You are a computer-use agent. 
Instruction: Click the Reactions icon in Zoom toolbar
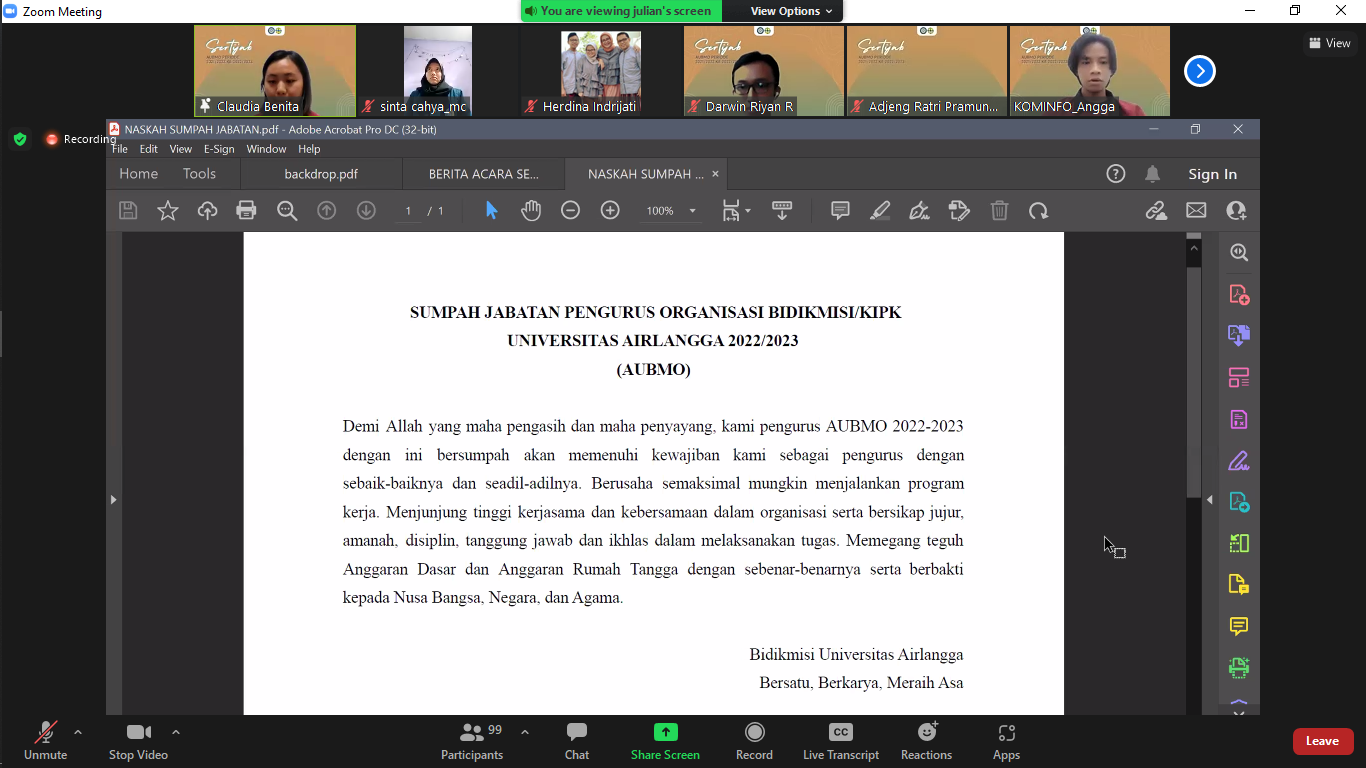tap(926, 741)
